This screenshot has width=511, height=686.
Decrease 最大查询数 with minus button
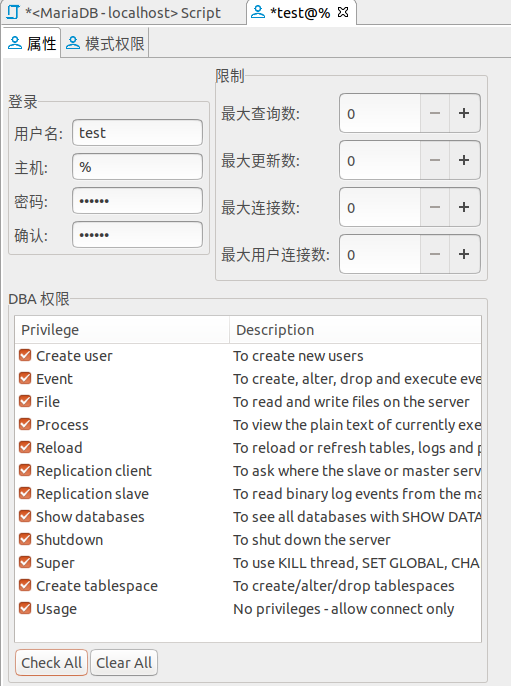[435, 113]
